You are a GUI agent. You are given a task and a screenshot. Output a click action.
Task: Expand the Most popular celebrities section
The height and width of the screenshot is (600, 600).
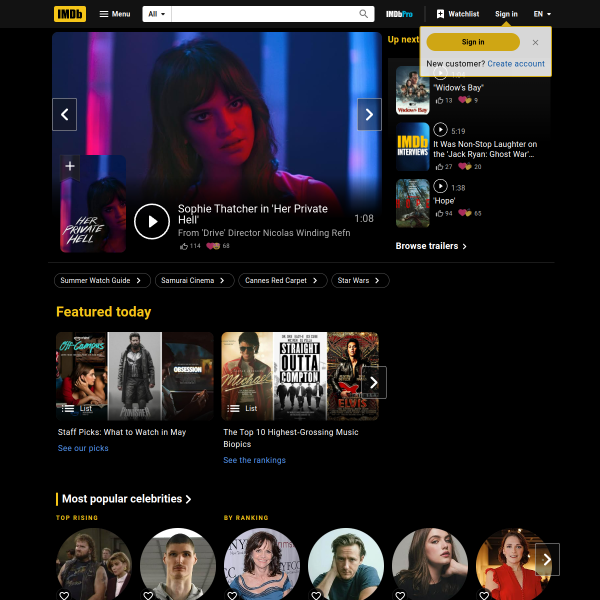click(x=126, y=499)
